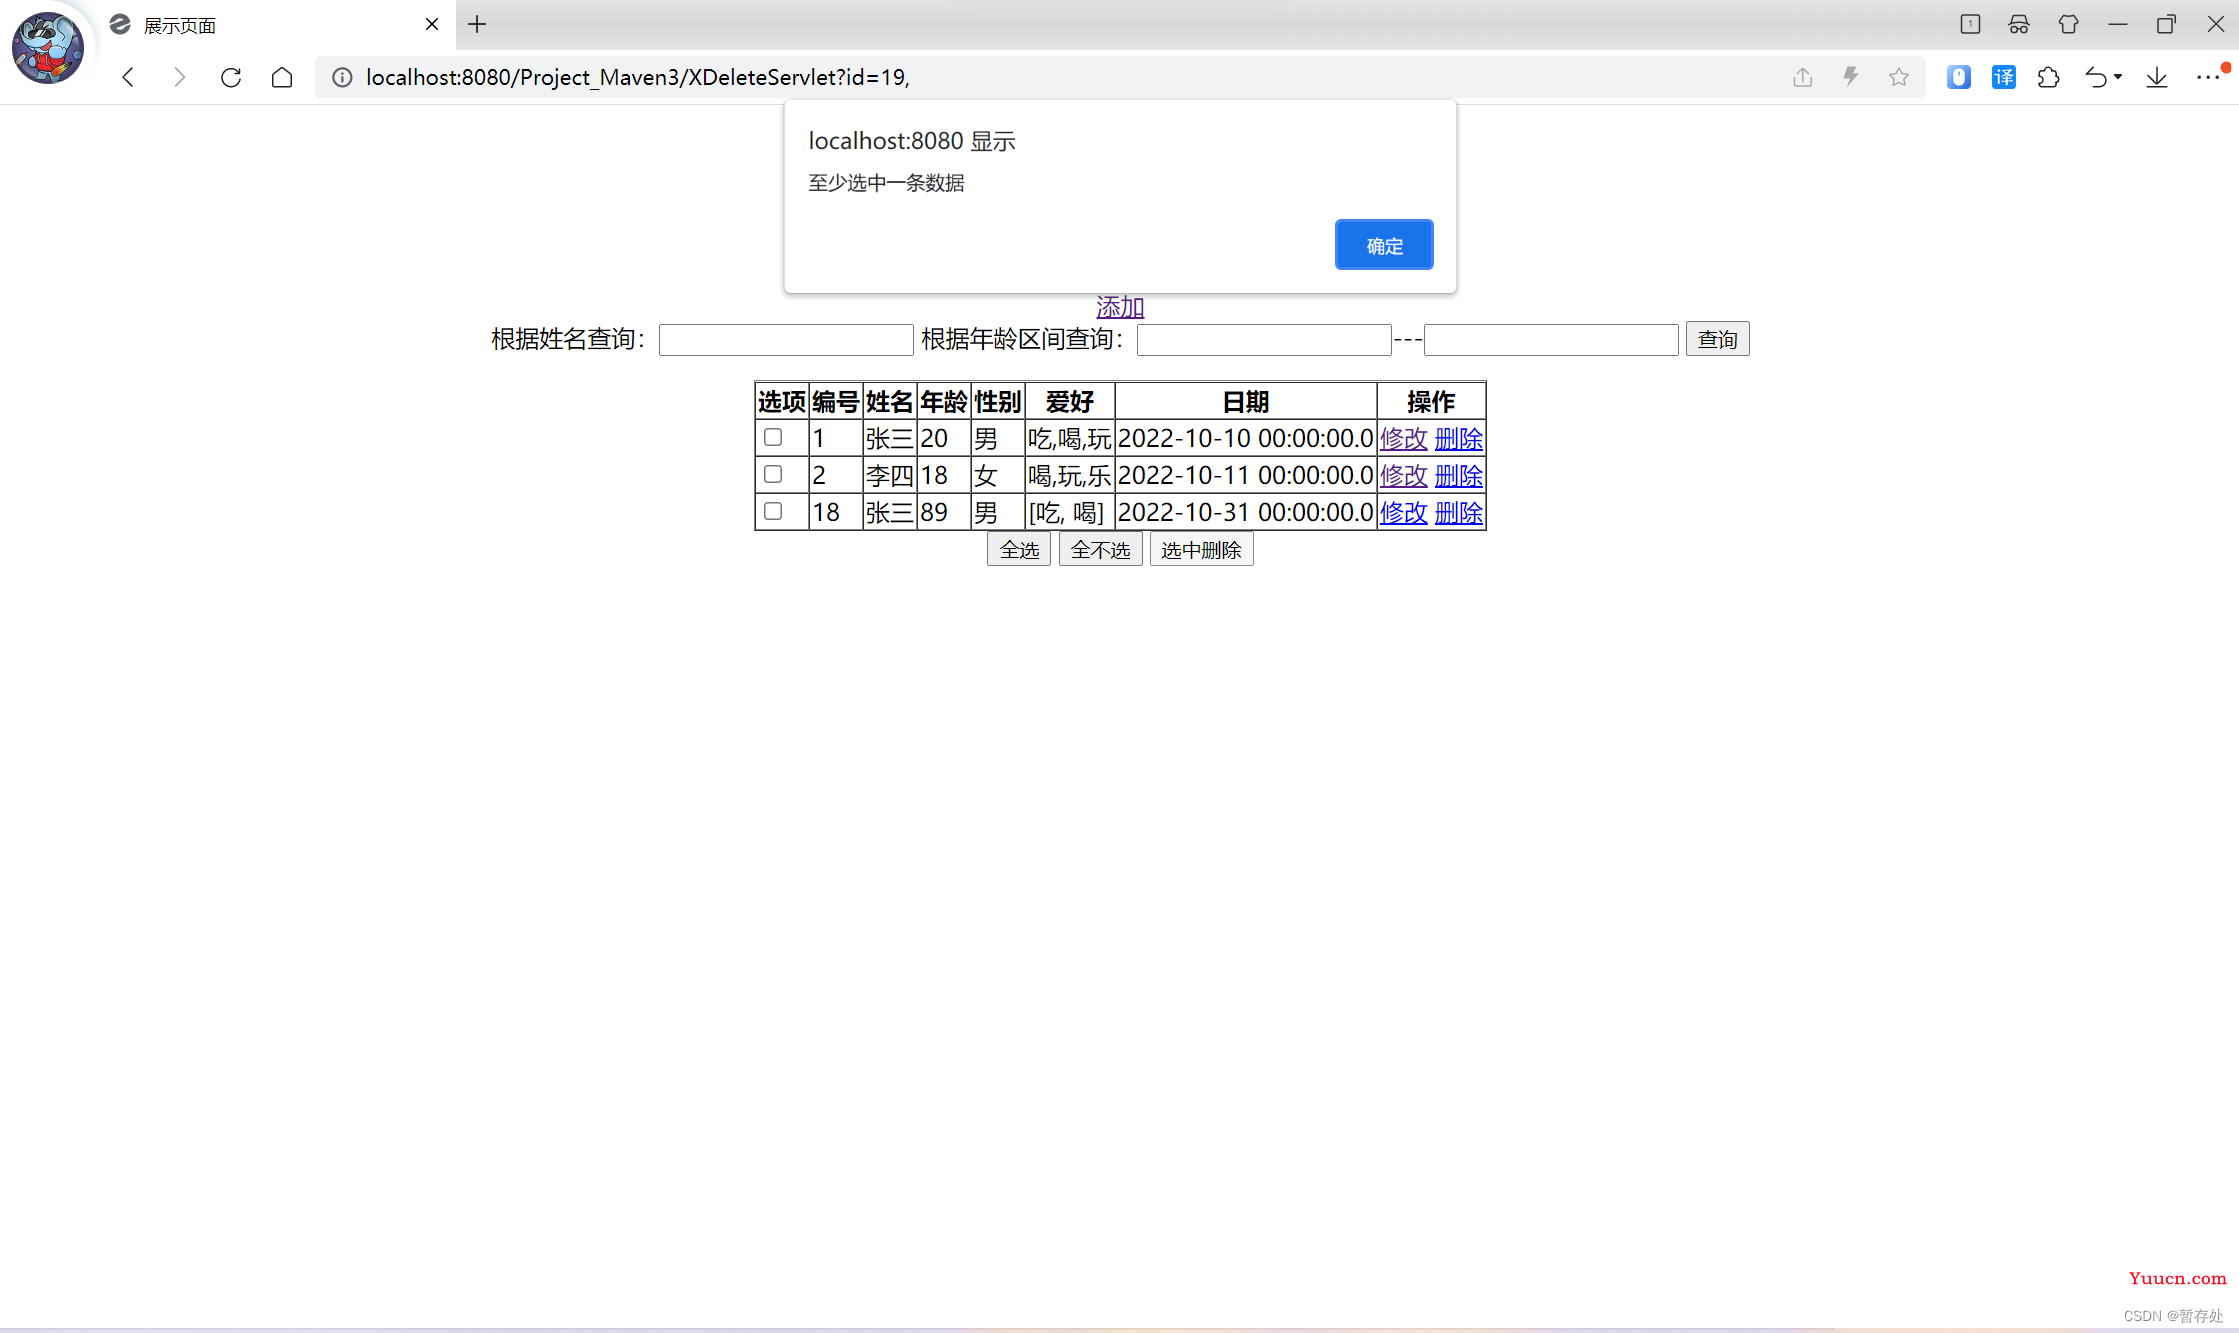The image size is (2239, 1333).
Task: Click 修改 link for row 编号 18
Action: (1403, 512)
